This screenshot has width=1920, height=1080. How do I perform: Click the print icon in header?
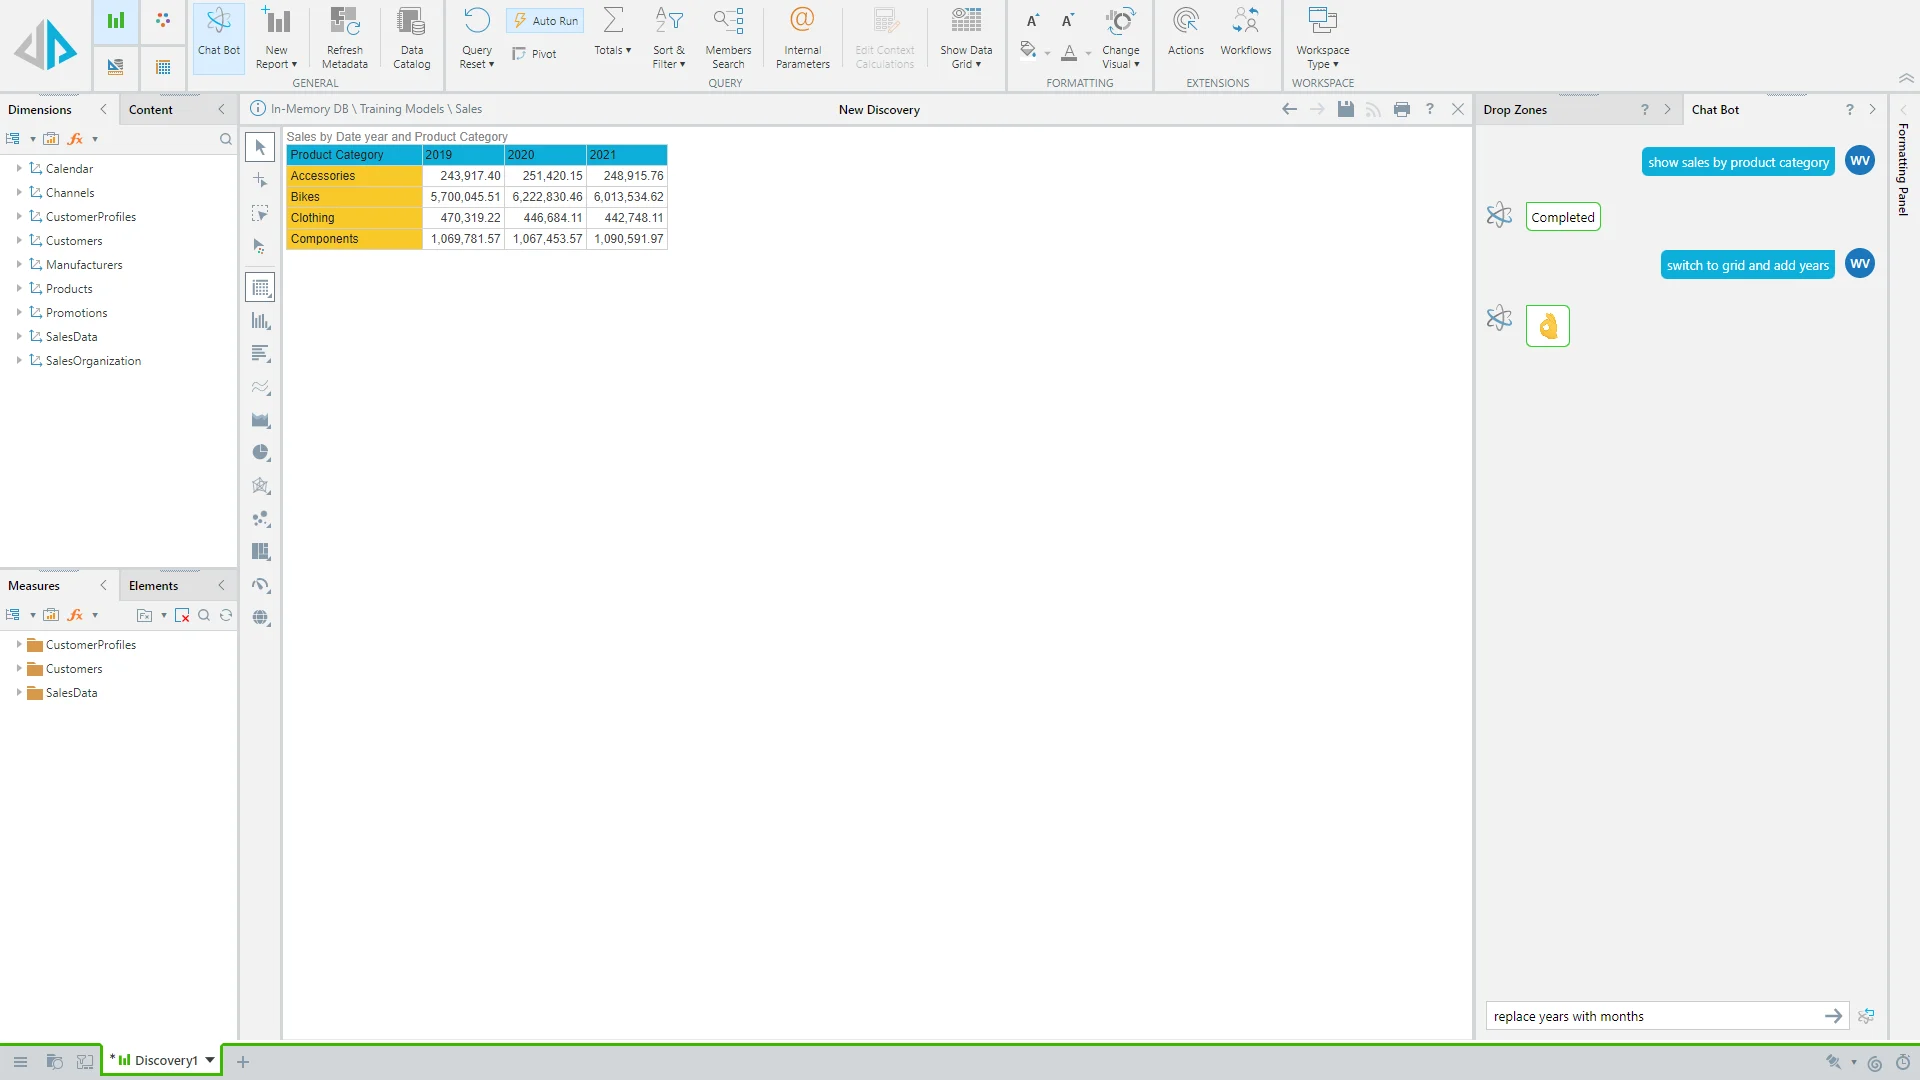click(x=1402, y=109)
